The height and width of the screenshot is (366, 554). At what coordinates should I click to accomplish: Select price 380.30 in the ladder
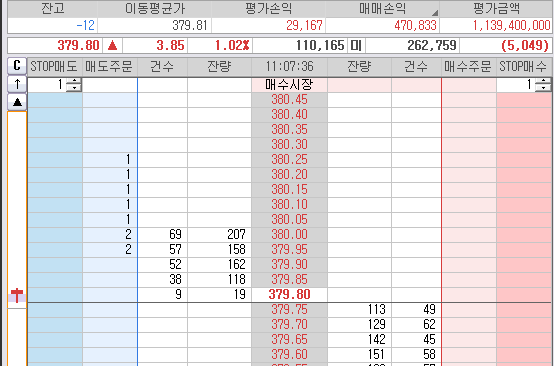289,144
